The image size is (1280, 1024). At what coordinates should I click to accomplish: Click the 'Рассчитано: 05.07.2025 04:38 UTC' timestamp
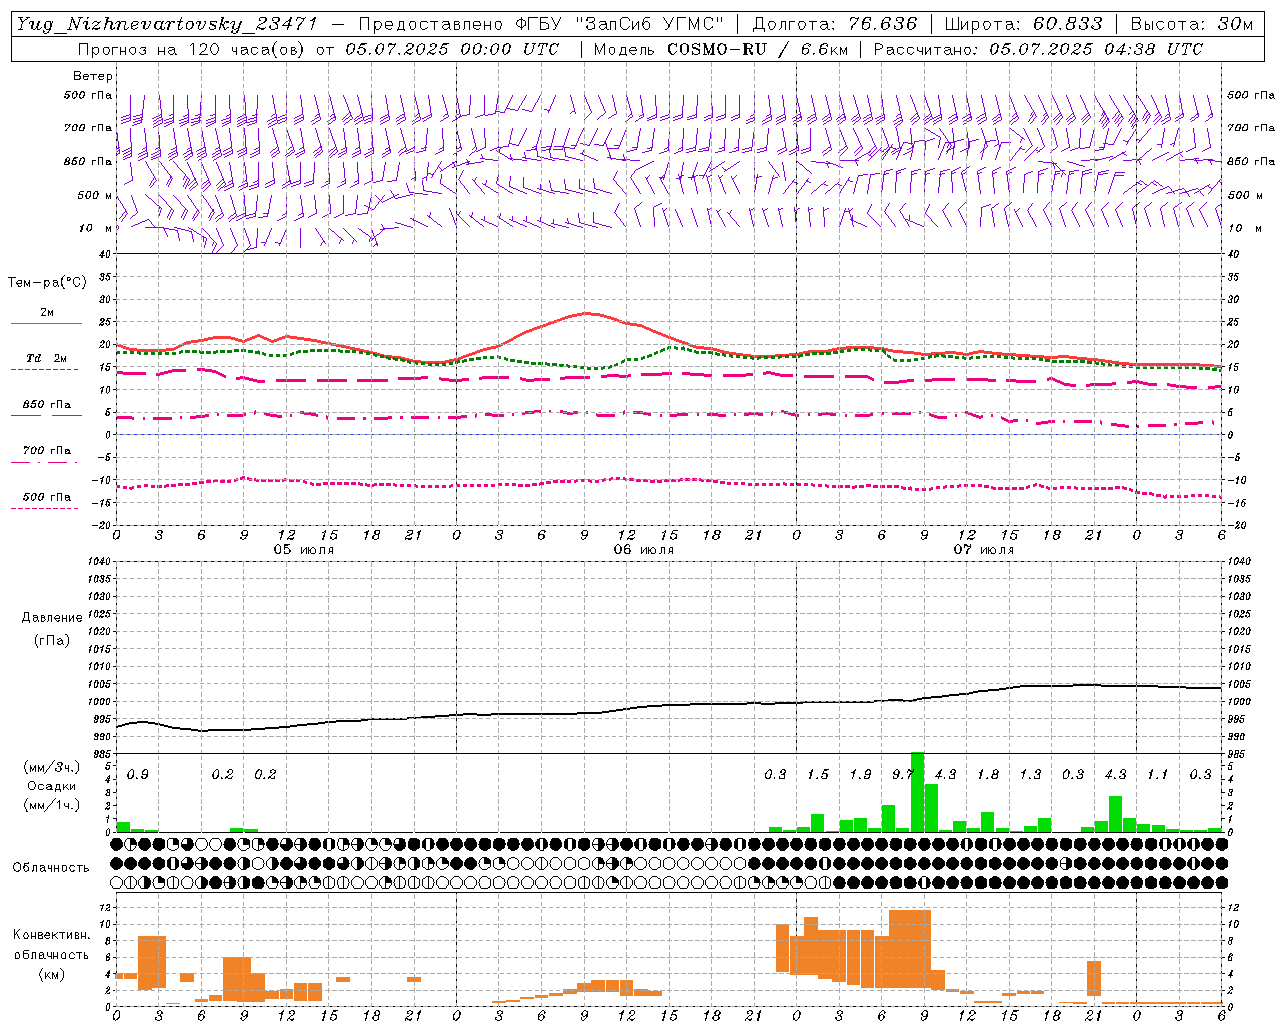coord(1038,49)
